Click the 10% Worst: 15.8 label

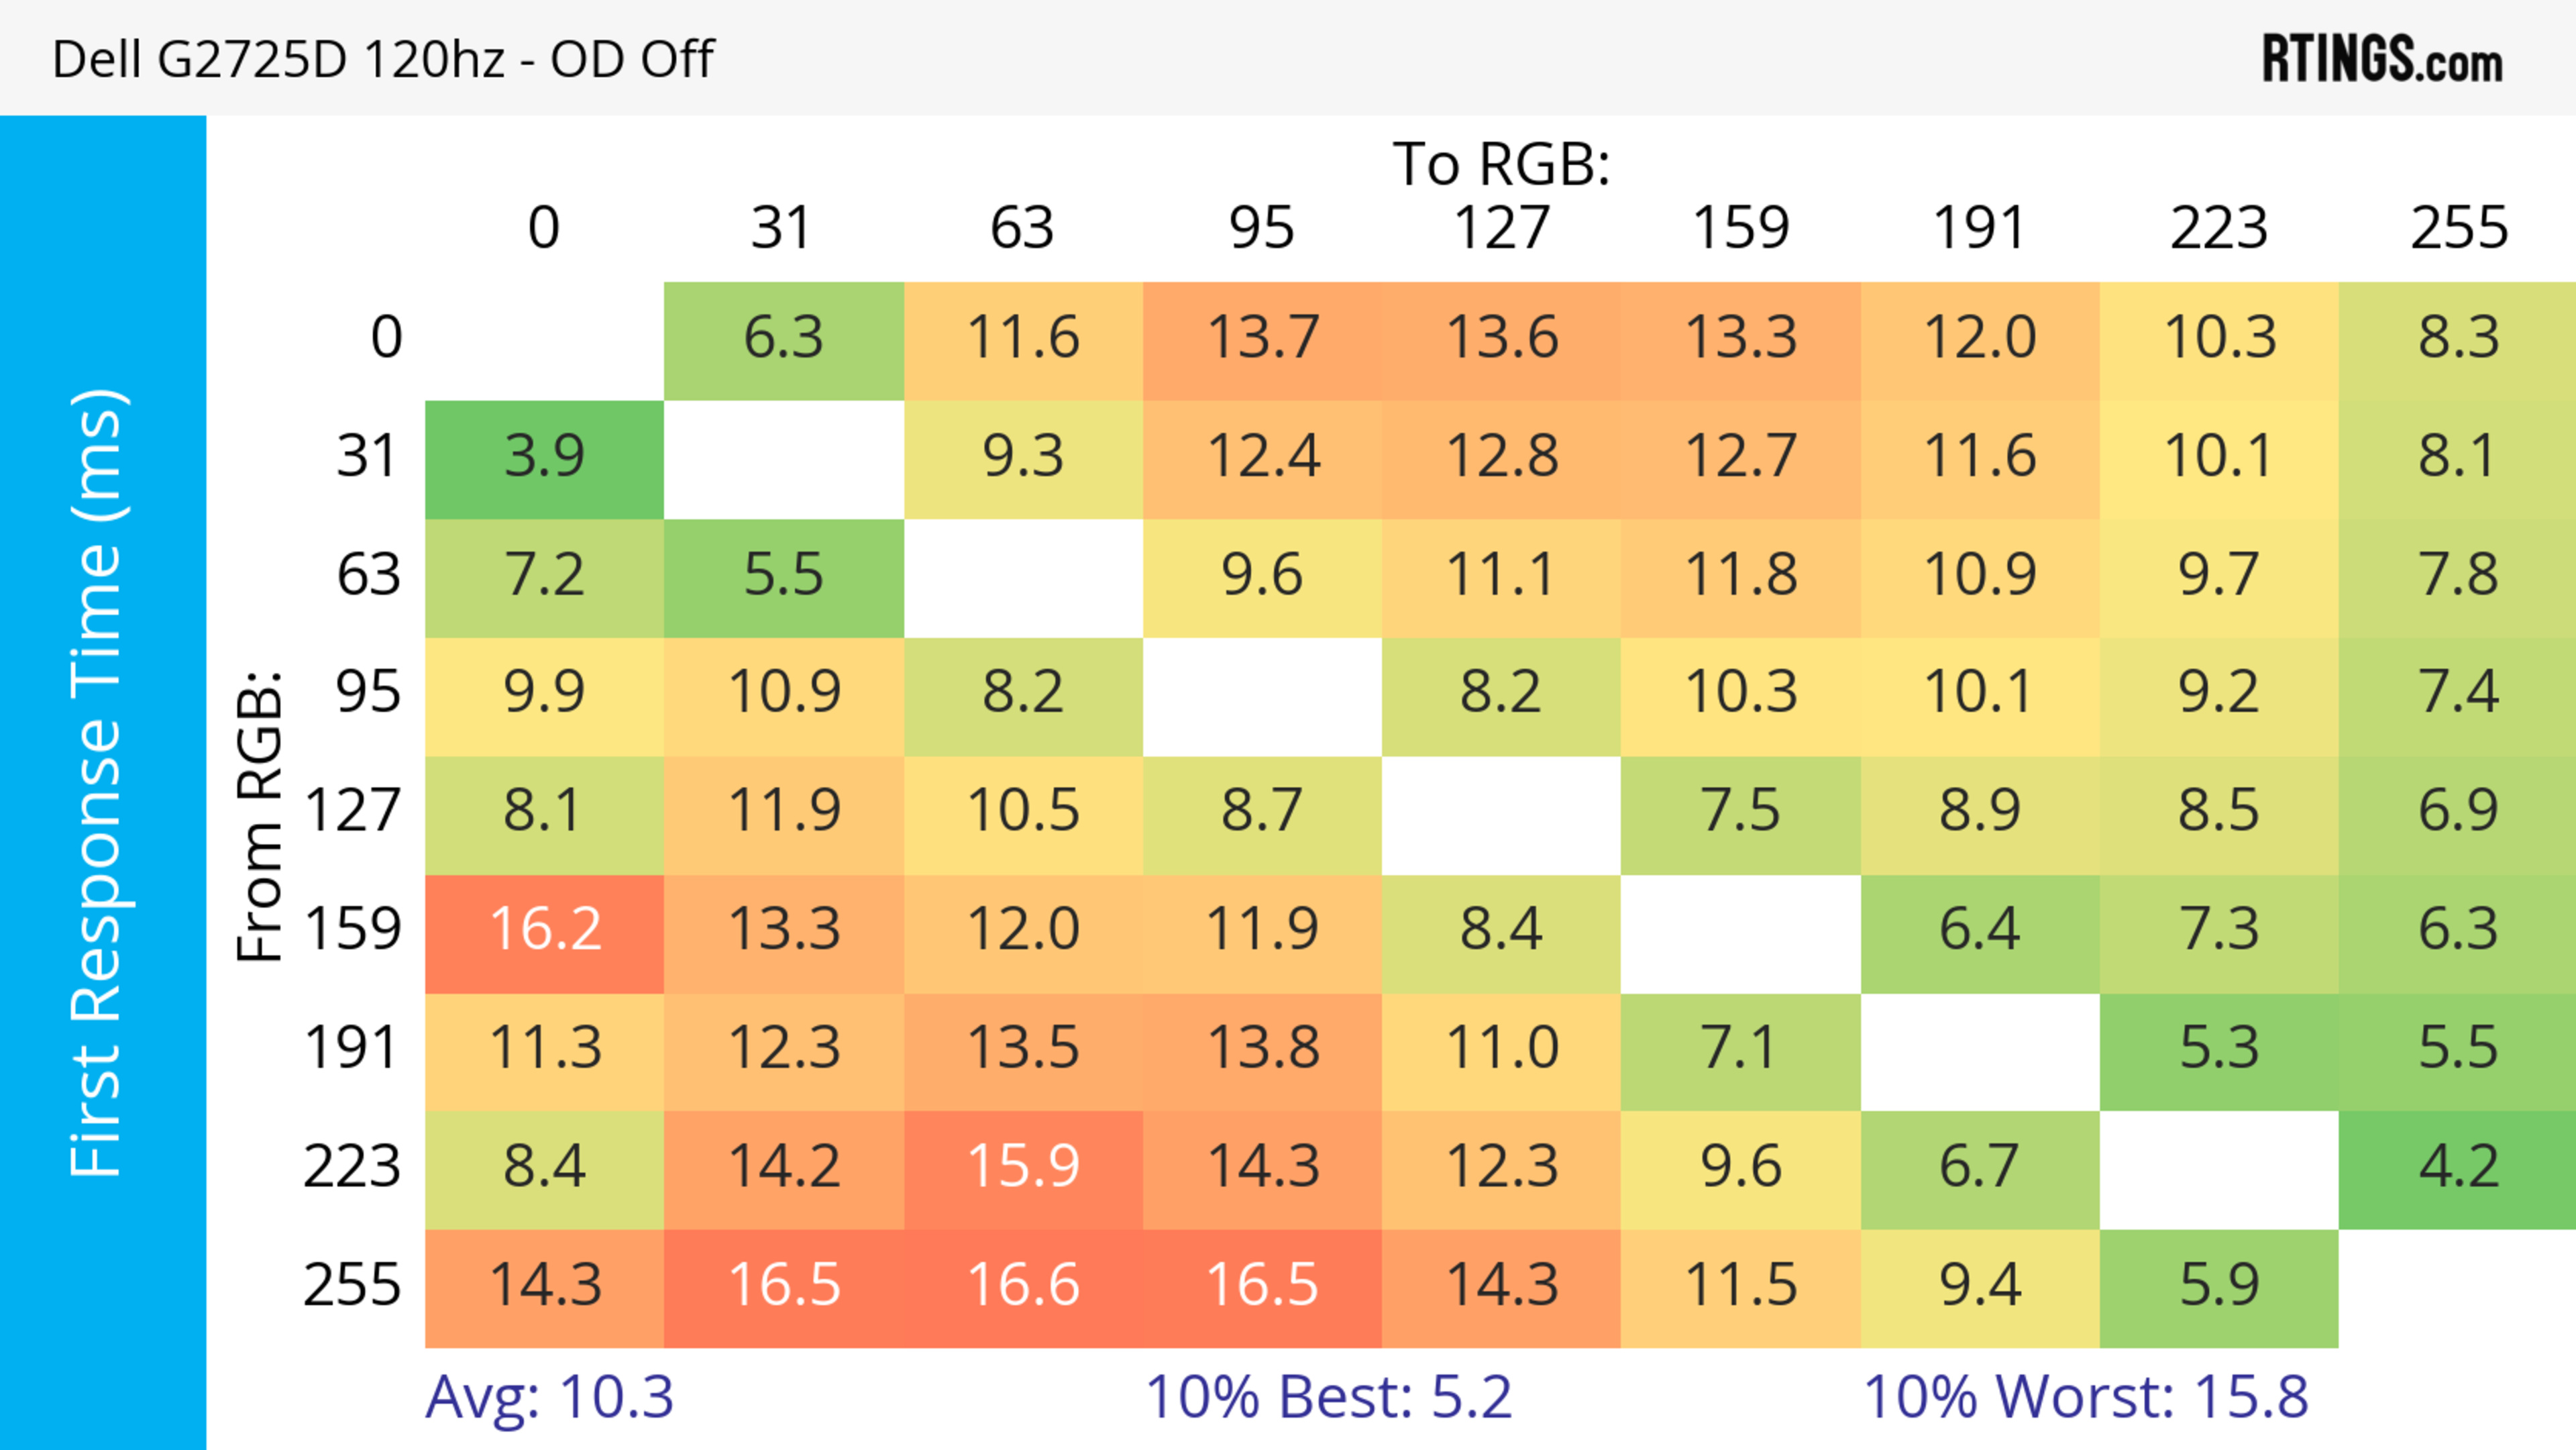pyautogui.click(x=2085, y=1397)
